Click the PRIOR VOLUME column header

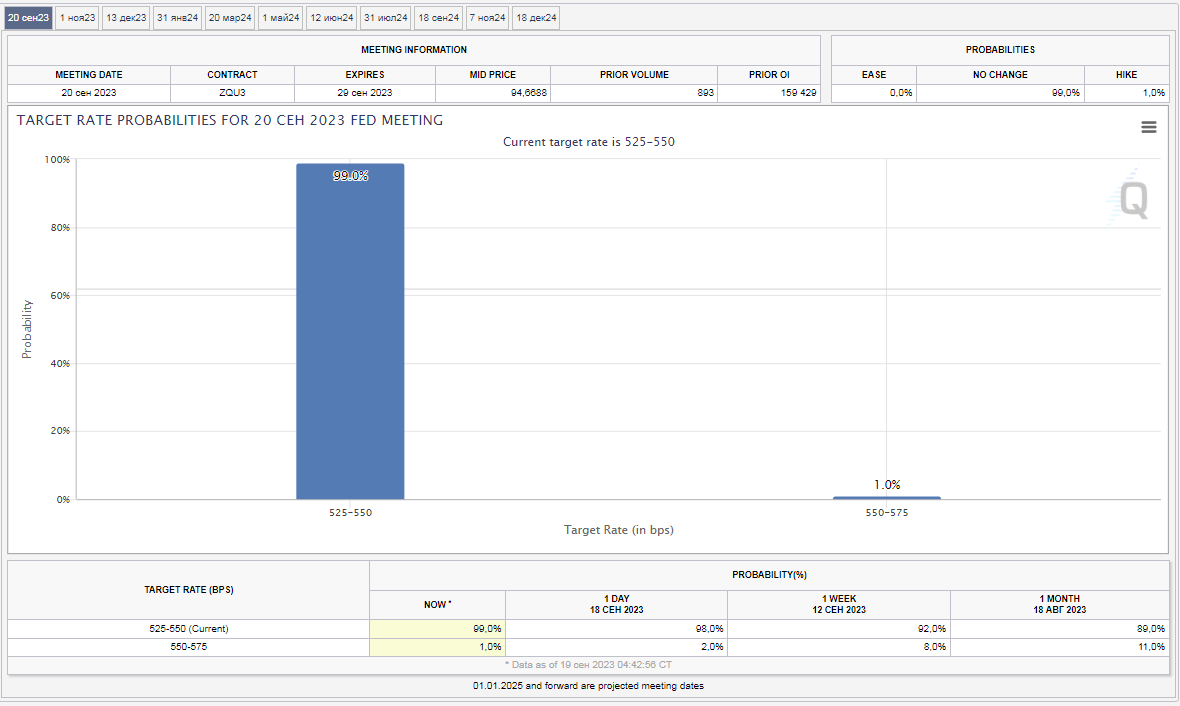coord(634,75)
